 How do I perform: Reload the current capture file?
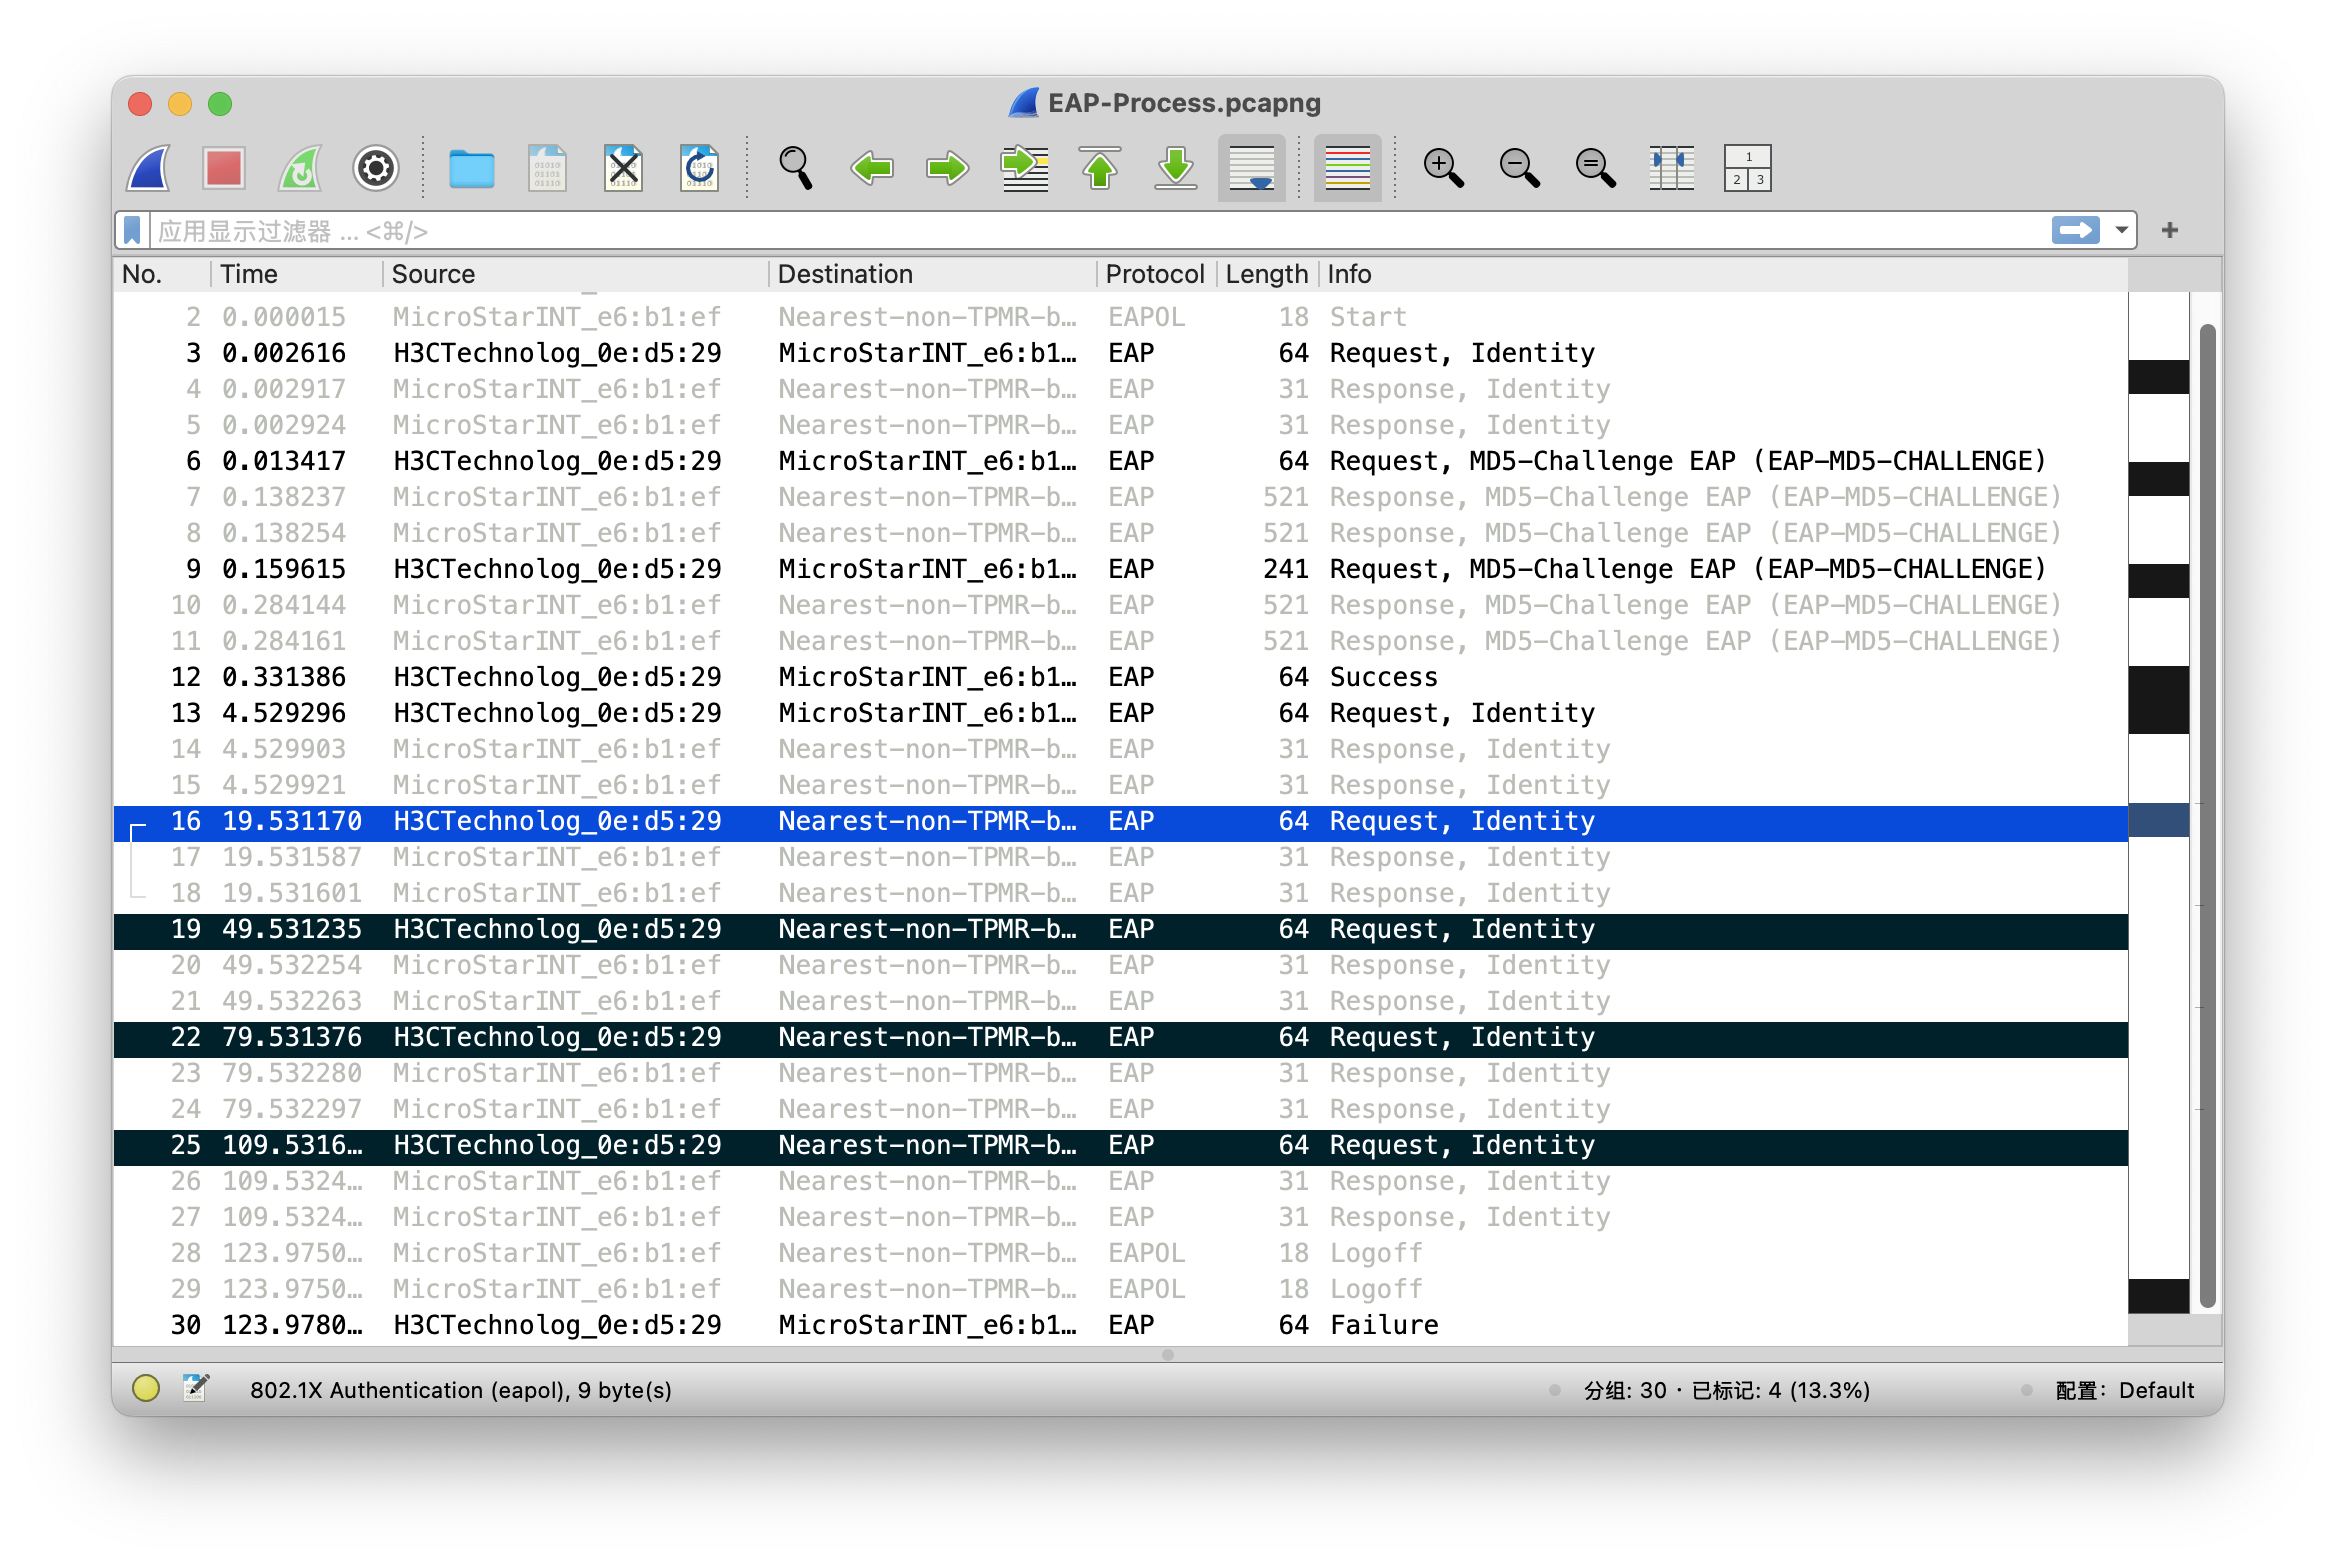coord(699,168)
